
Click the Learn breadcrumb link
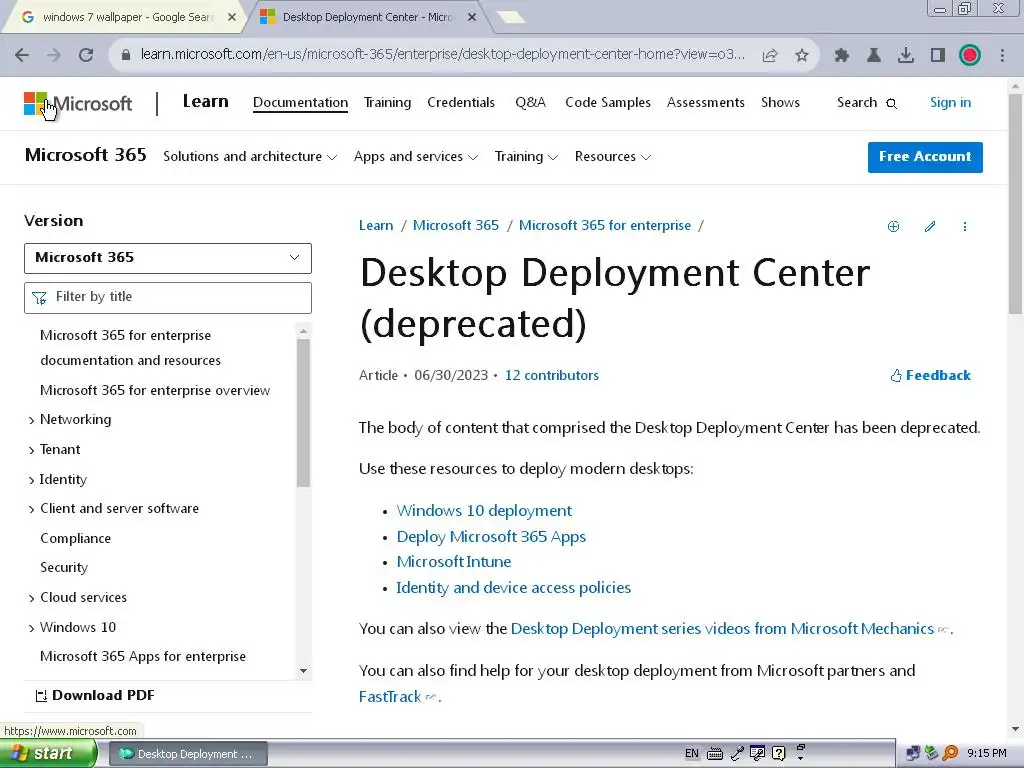(x=376, y=226)
